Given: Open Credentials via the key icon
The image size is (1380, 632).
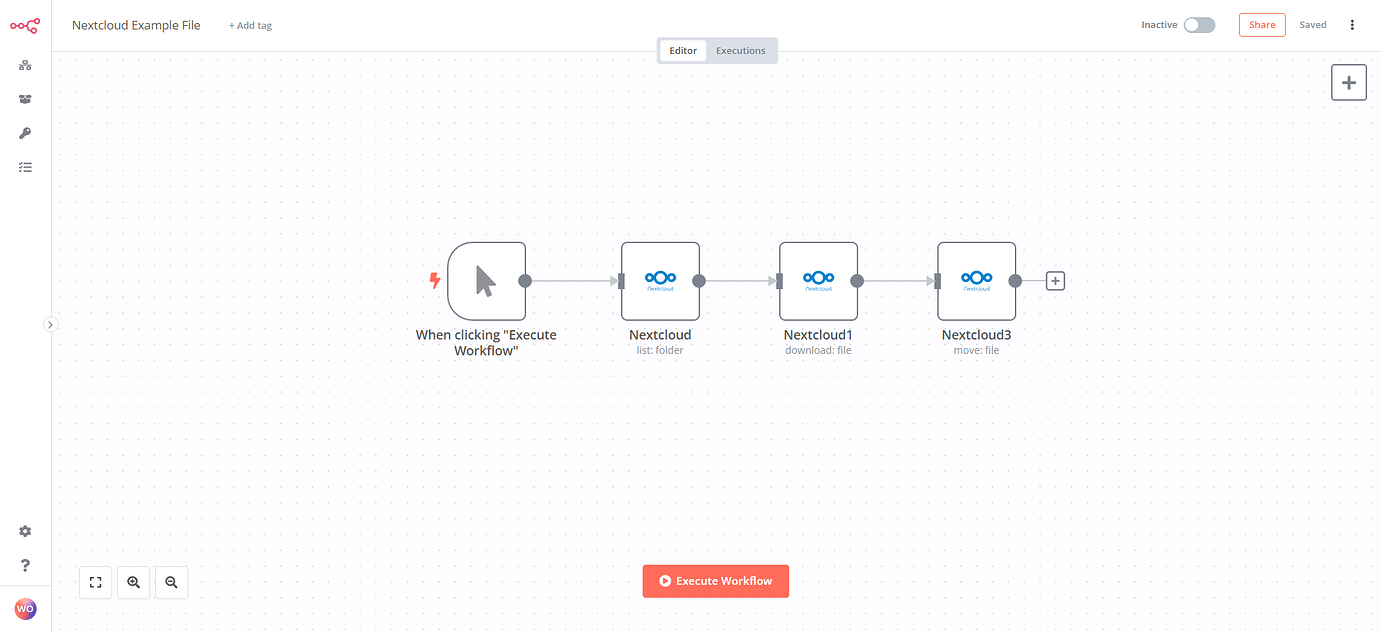Looking at the screenshot, I should coord(24,132).
